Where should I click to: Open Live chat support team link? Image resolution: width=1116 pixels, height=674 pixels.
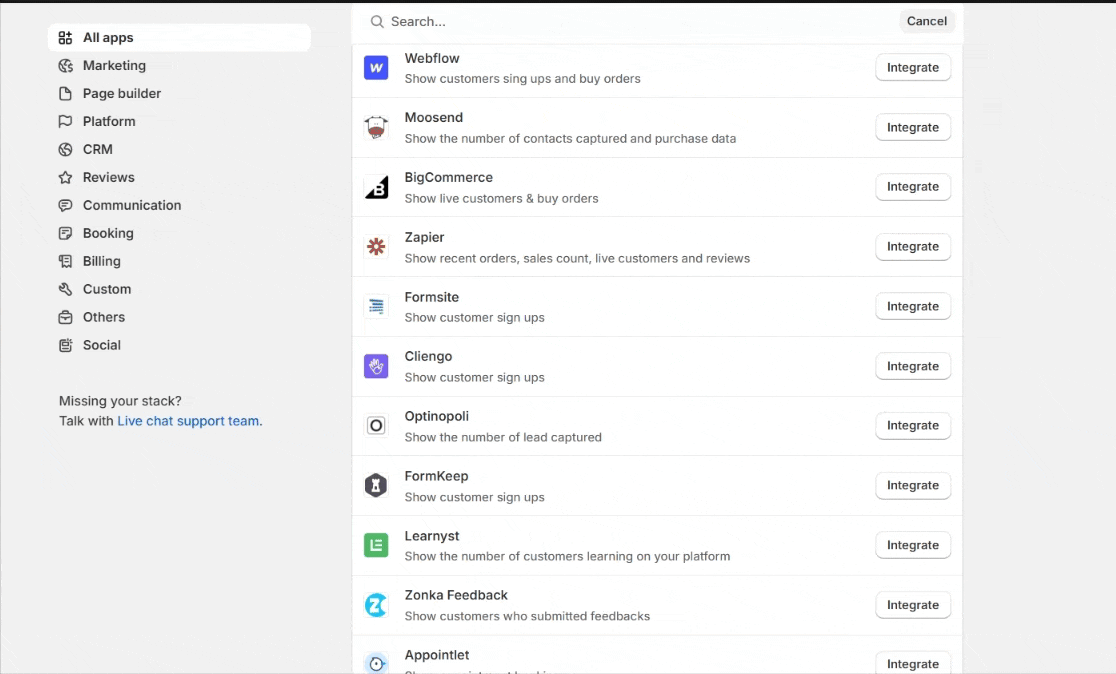tap(189, 421)
